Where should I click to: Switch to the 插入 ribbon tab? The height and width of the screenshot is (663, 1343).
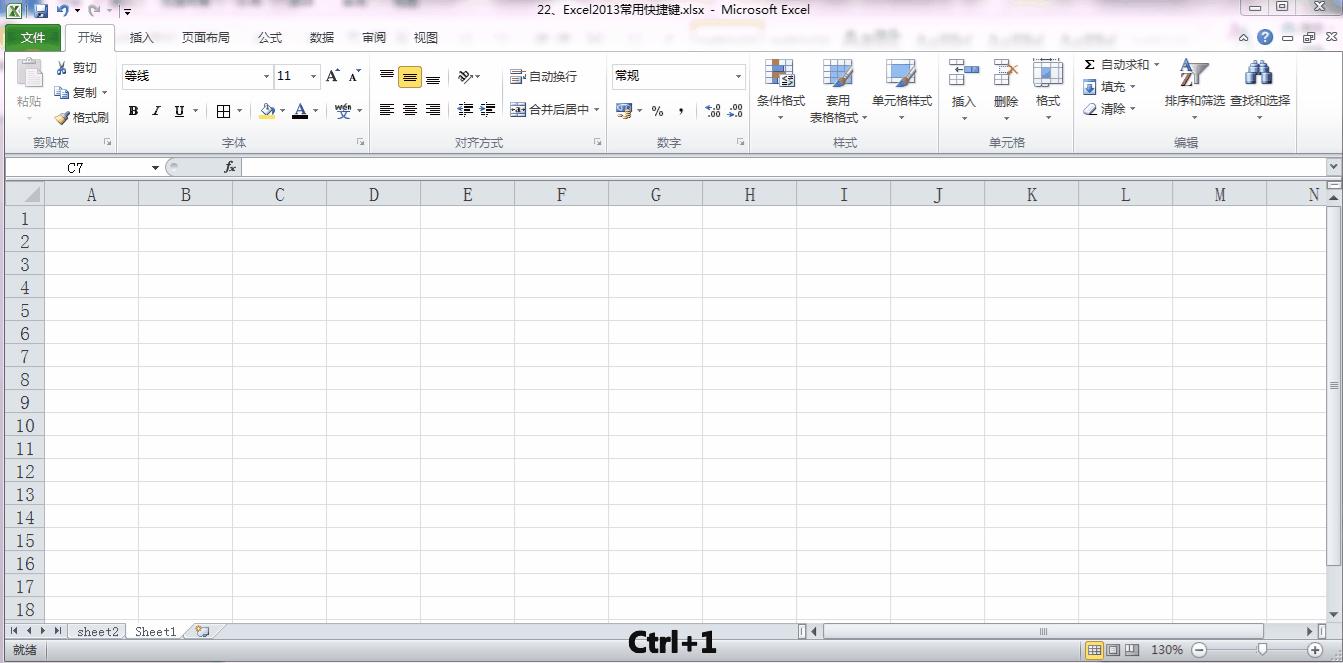point(140,37)
